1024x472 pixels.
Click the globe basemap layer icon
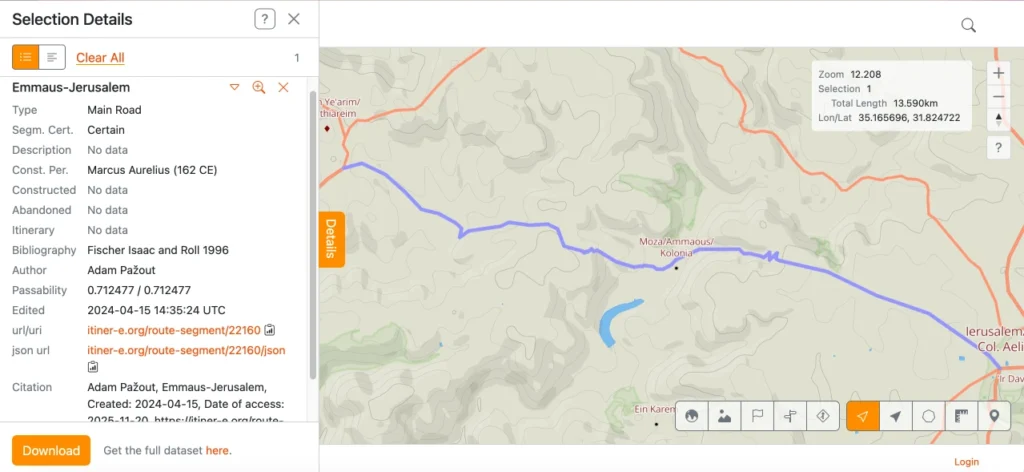click(691, 416)
